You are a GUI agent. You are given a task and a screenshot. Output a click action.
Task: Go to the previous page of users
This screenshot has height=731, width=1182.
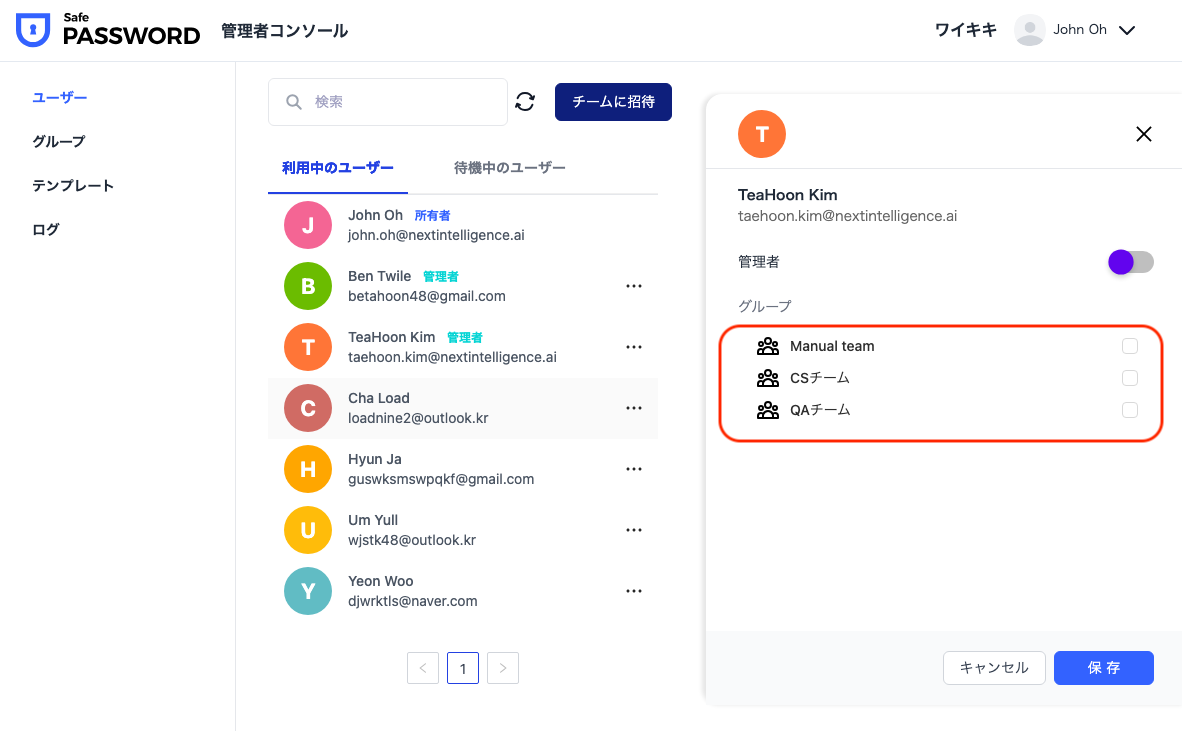423,668
